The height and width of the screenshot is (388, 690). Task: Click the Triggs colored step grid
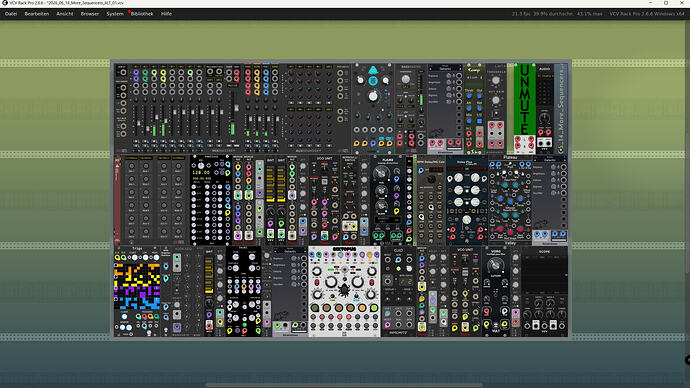coord(137,286)
